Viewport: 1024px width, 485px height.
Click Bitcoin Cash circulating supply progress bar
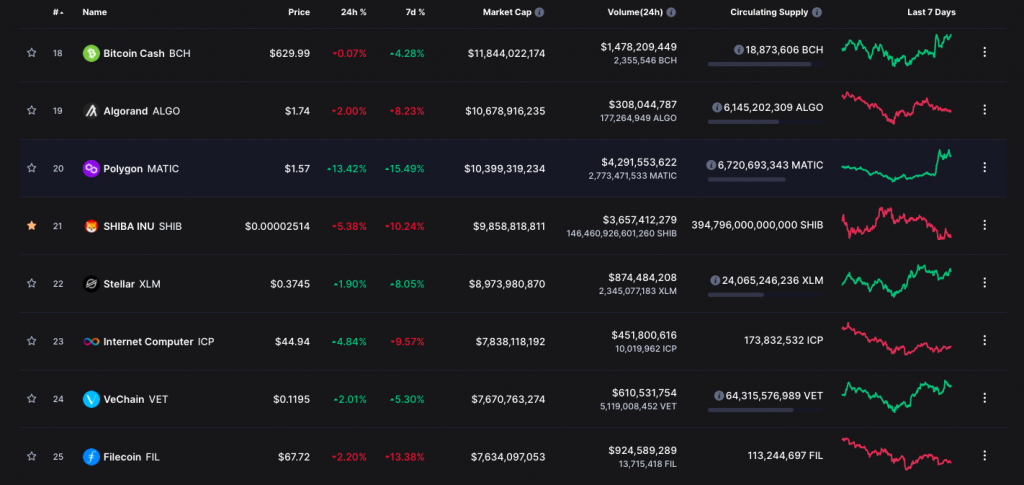pyautogui.click(x=765, y=64)
